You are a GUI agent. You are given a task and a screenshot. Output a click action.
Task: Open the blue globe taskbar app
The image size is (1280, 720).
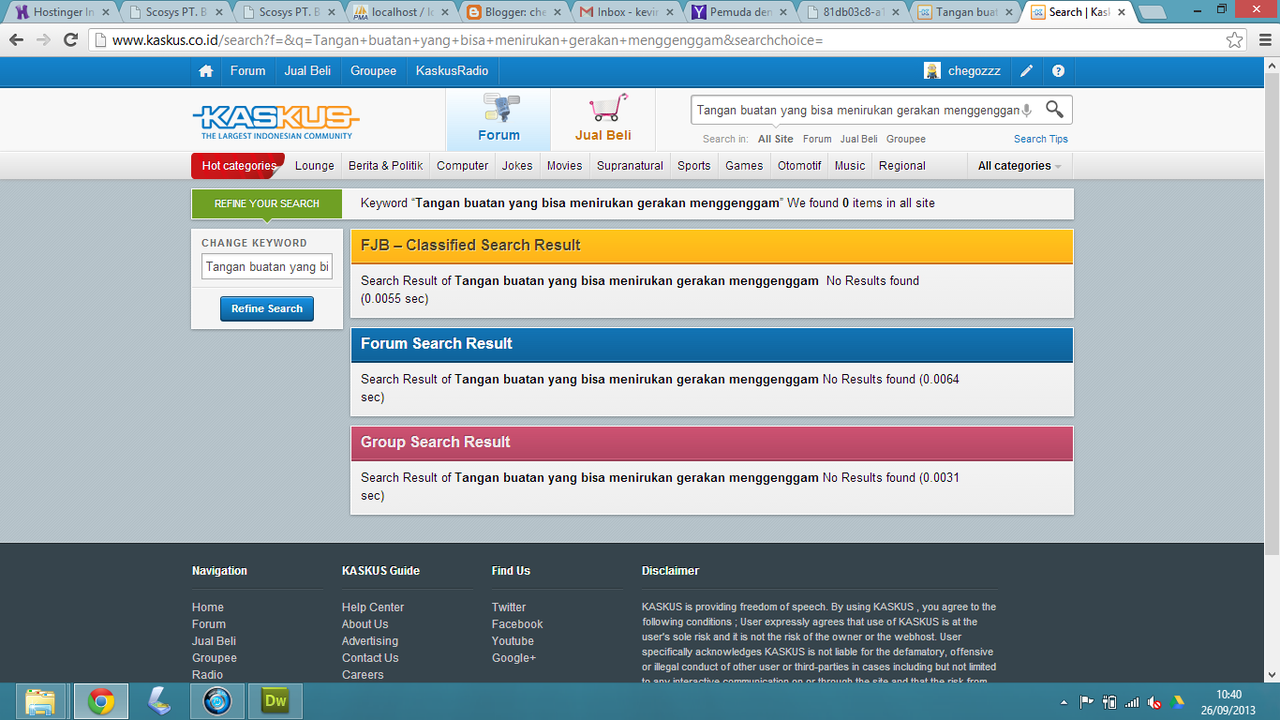click(x=217, y=701)
